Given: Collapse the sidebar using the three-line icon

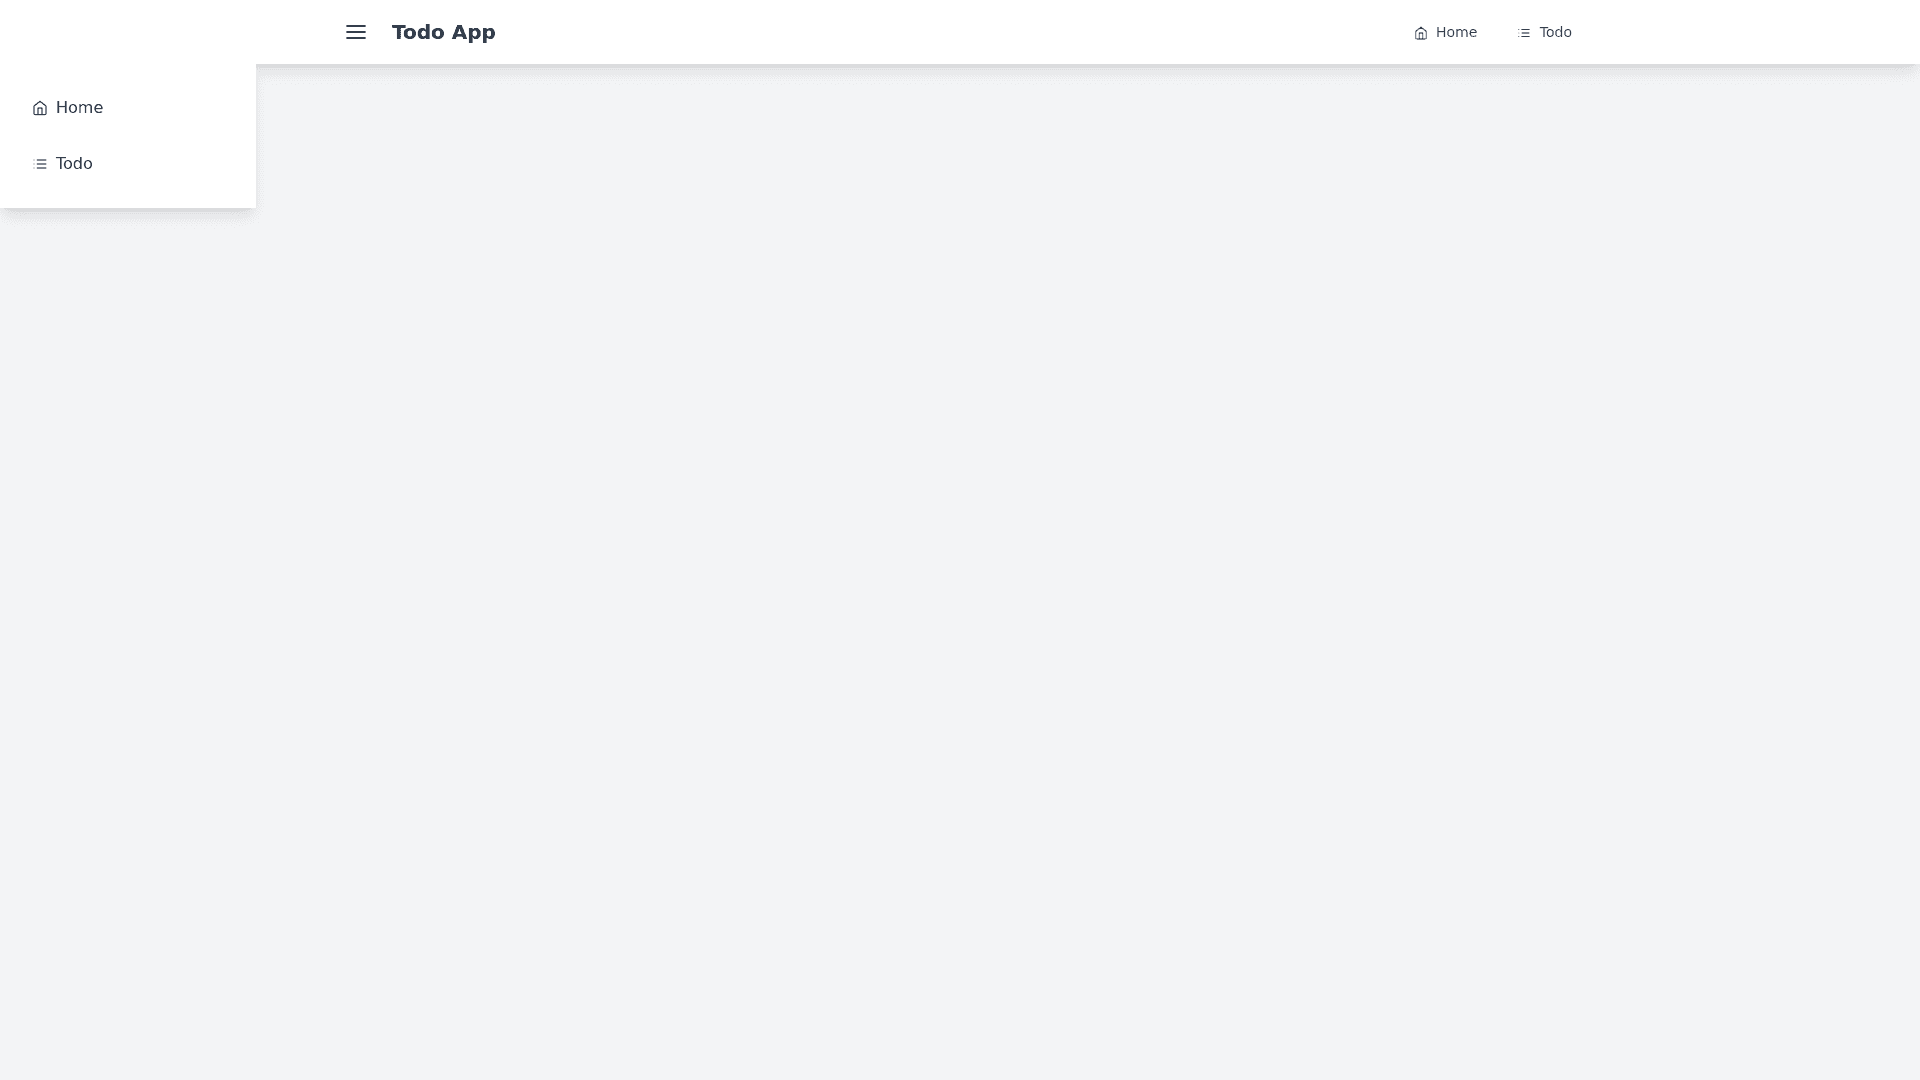Looking at the screenshot, I should (356, 32).
